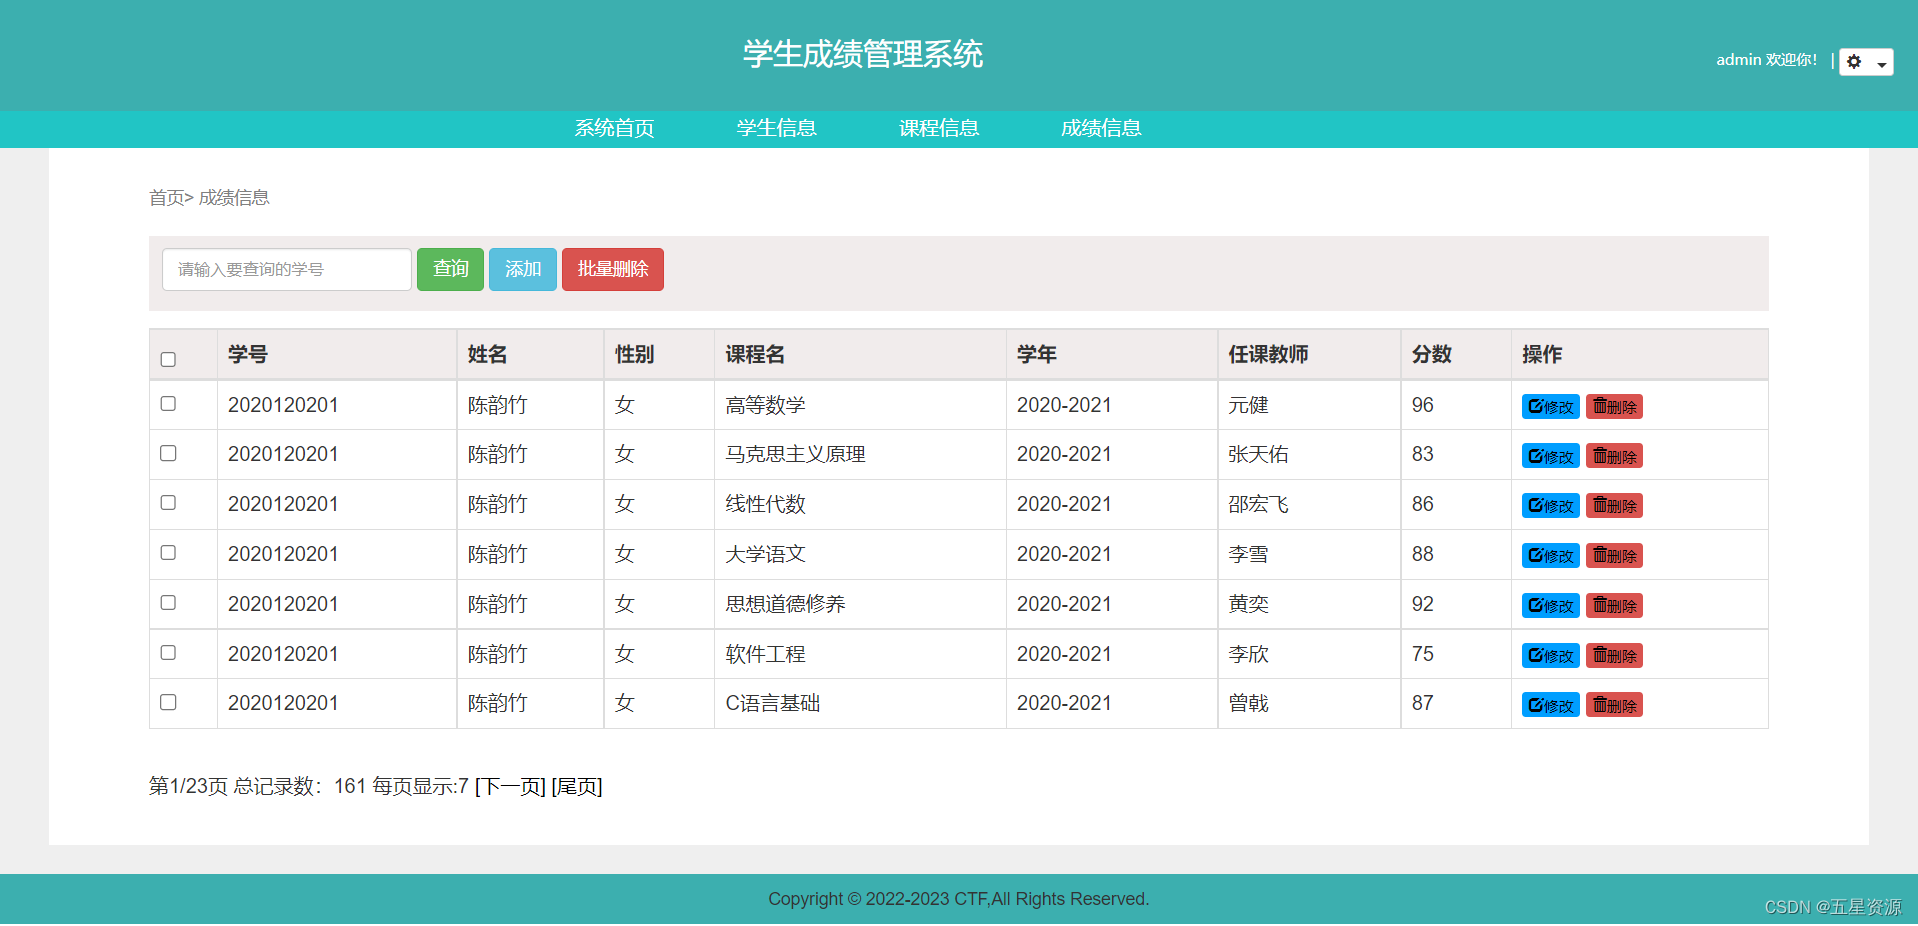Click the score value 75

[x=1423, y=655]
